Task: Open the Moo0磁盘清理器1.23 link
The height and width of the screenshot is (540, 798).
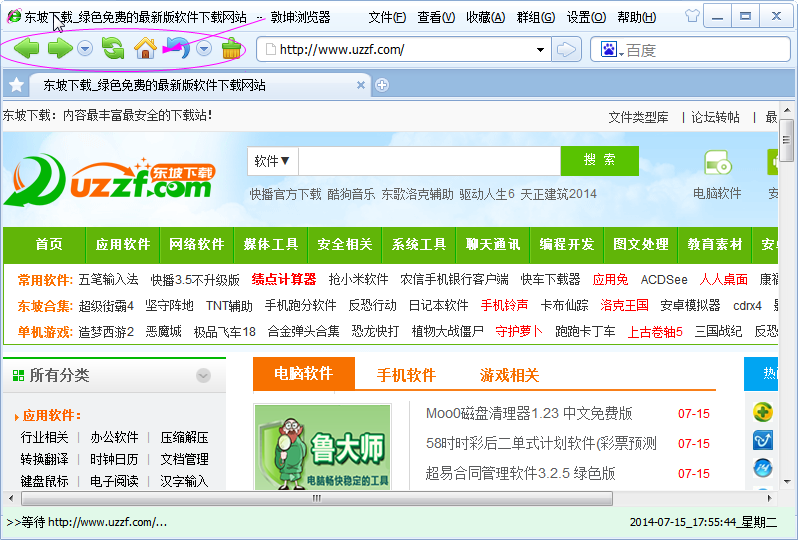Action: [529, 413]
